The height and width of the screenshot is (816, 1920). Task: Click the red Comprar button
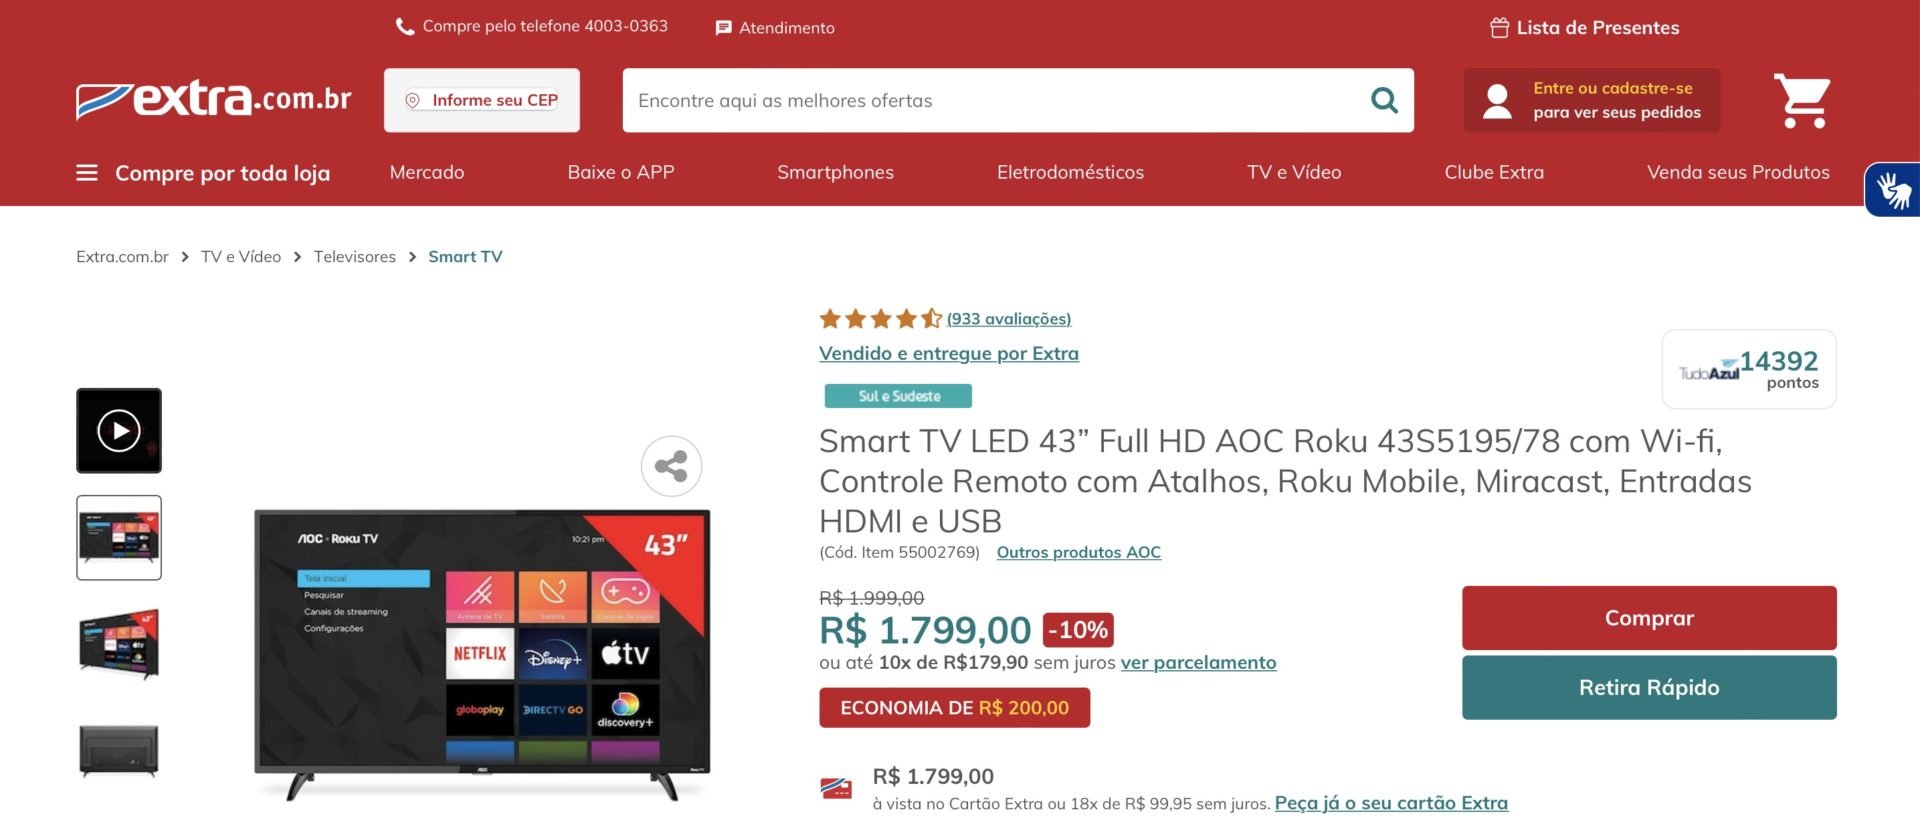(x=1649, y=618)
